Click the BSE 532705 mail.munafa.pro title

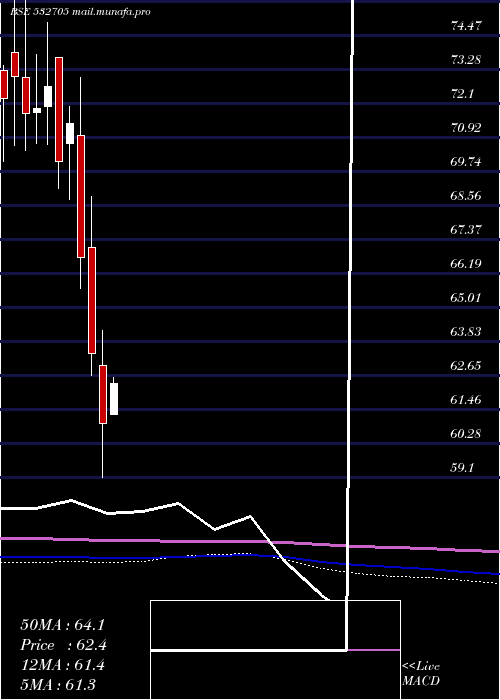[80, 12]
